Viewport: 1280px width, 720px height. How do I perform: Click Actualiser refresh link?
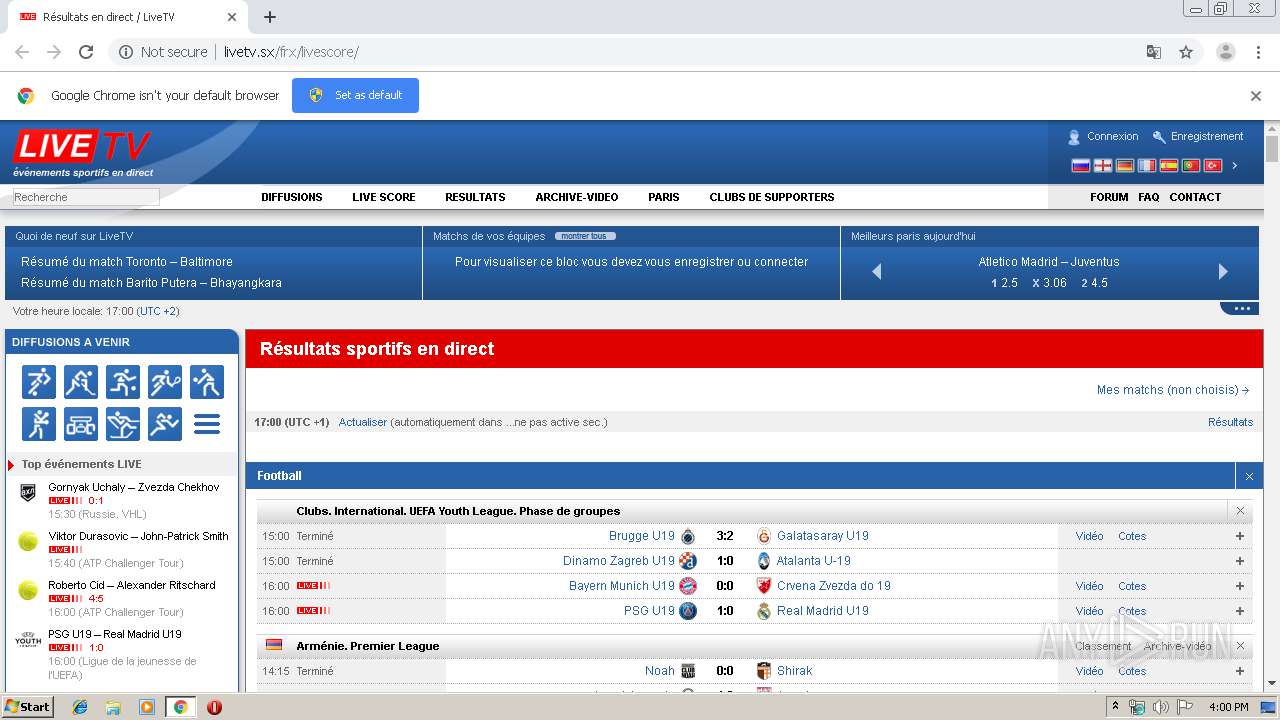coord(363,422)
